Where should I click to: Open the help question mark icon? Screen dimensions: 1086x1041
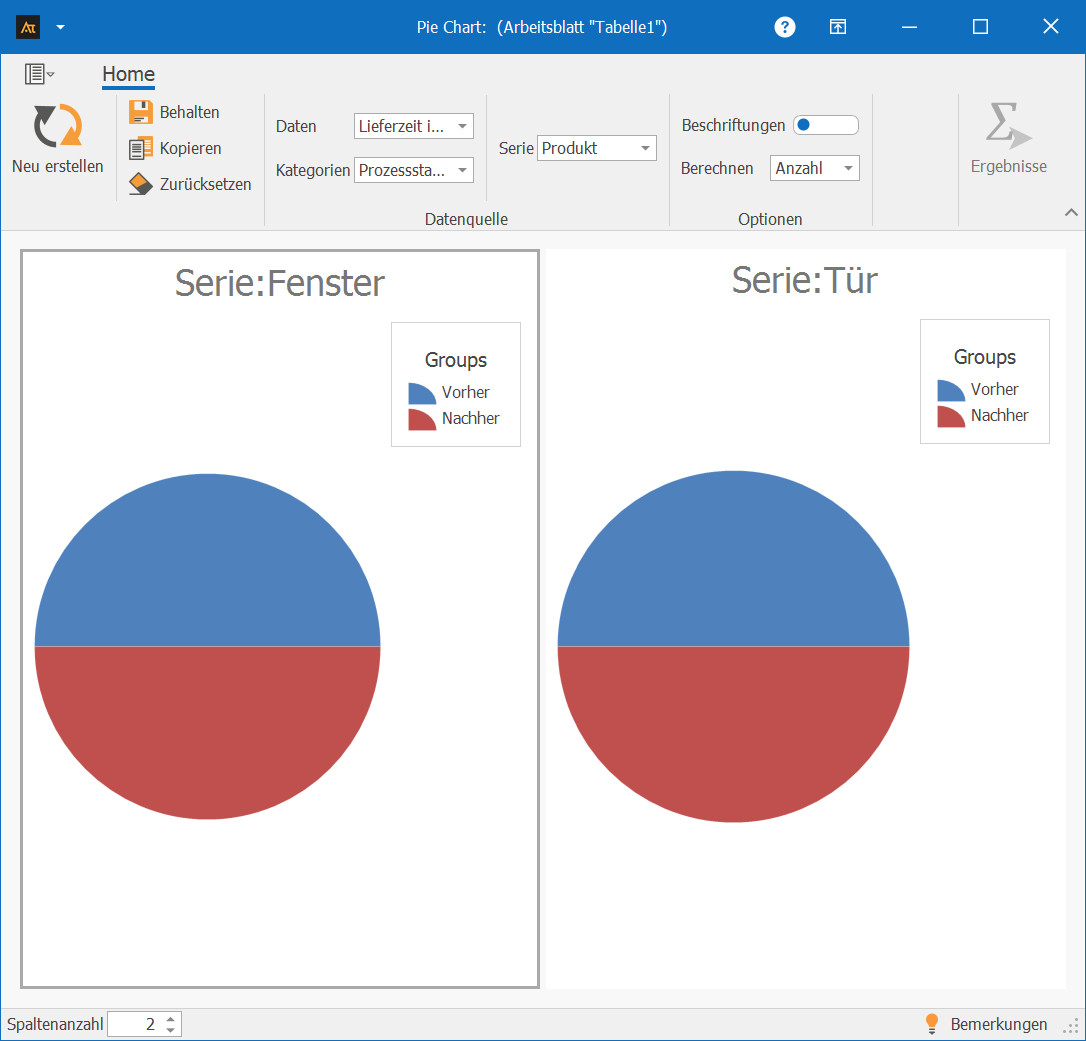pos(785,27)
